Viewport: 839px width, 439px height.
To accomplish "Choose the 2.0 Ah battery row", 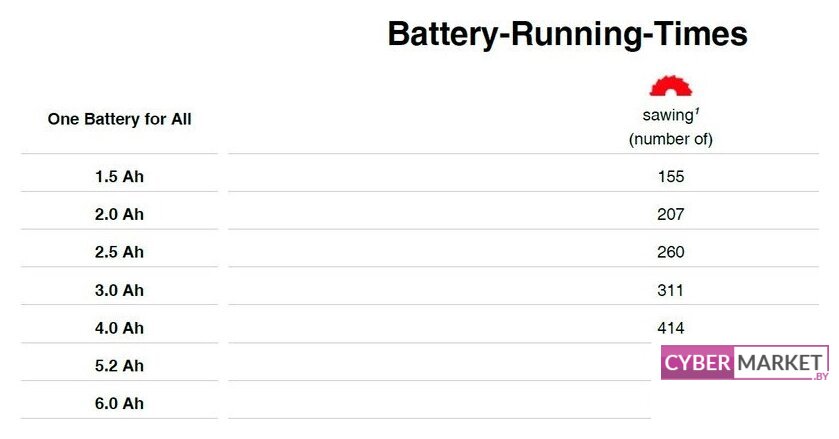I will pos(119,215).
